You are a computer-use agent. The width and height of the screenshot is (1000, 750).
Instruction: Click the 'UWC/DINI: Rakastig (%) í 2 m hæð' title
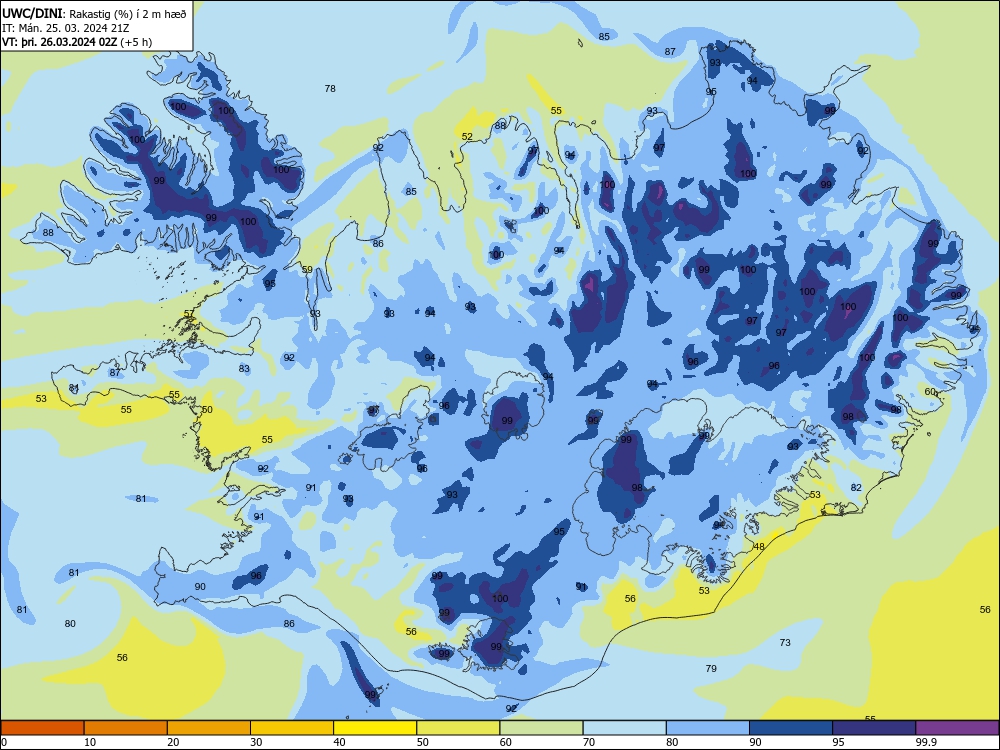[x=94, y=14]
